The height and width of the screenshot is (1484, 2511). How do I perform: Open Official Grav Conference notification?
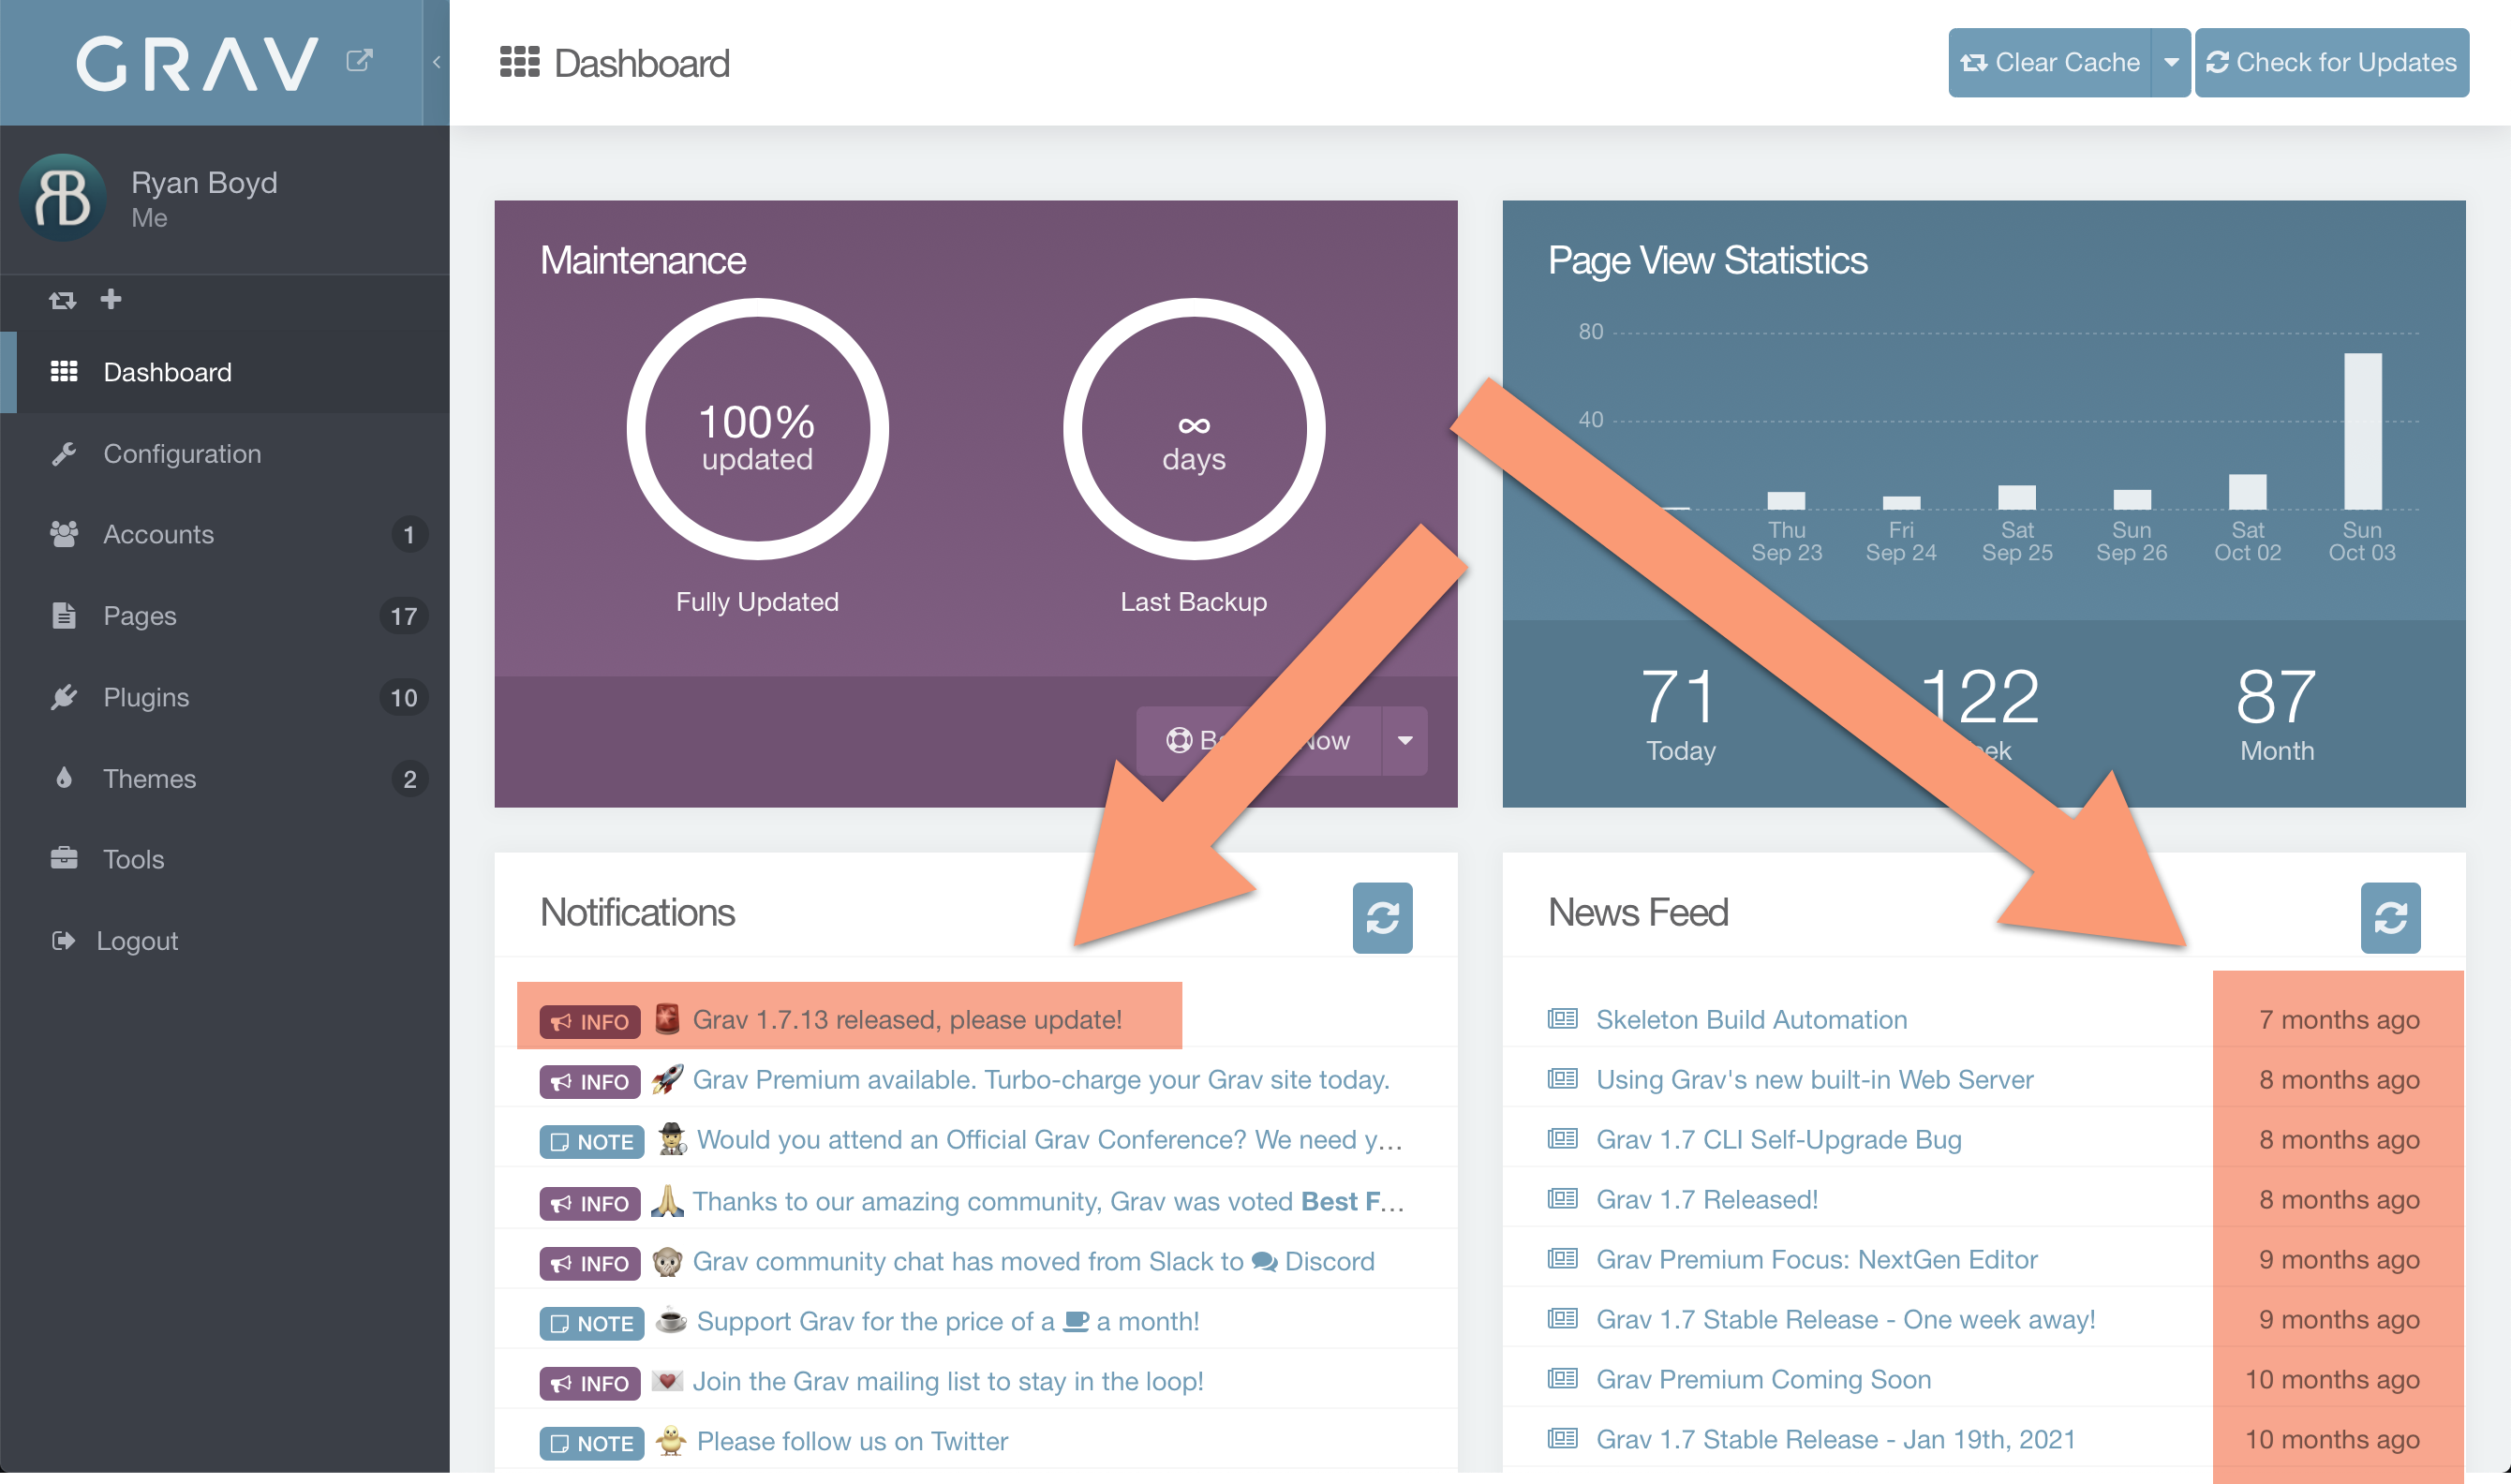[x=1049, y=1139]
